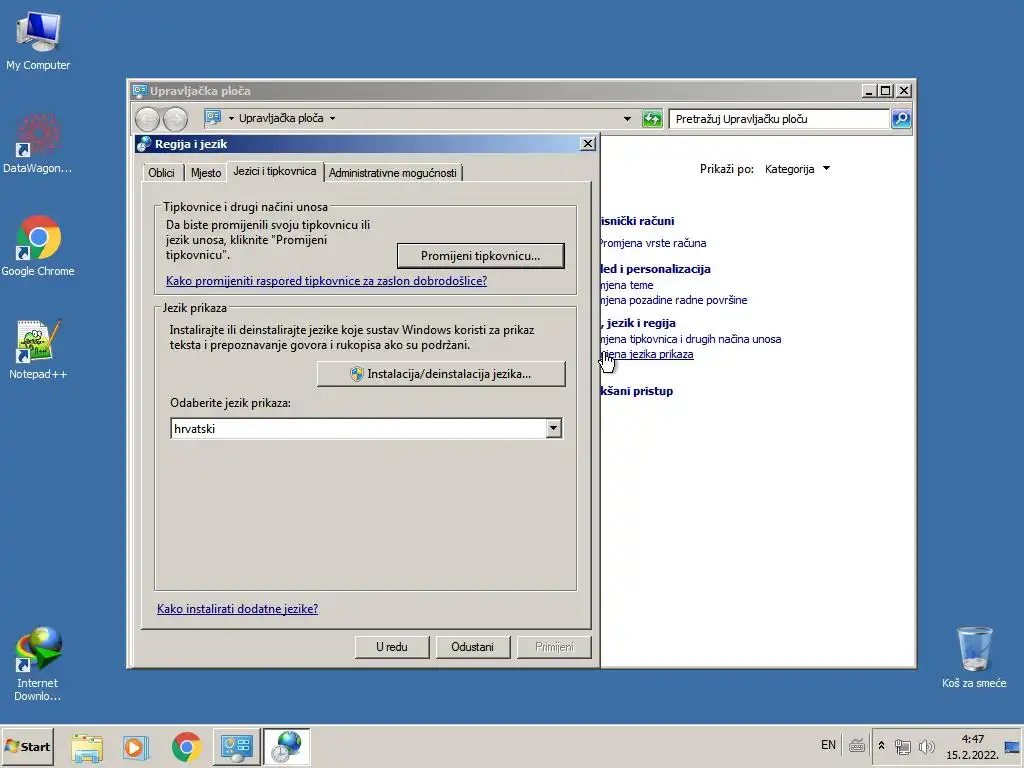Open media player taskbar icon

(136, 747)
